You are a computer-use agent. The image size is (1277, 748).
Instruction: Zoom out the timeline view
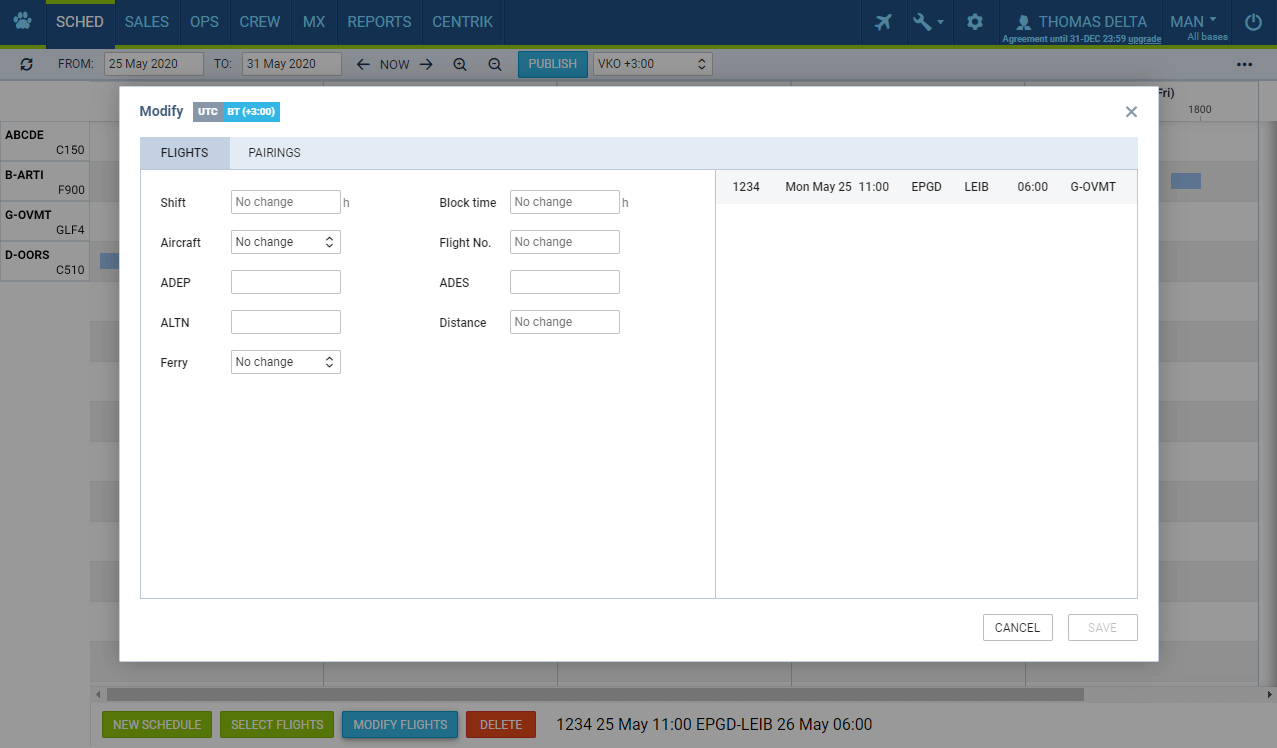[x=494, y=64]
